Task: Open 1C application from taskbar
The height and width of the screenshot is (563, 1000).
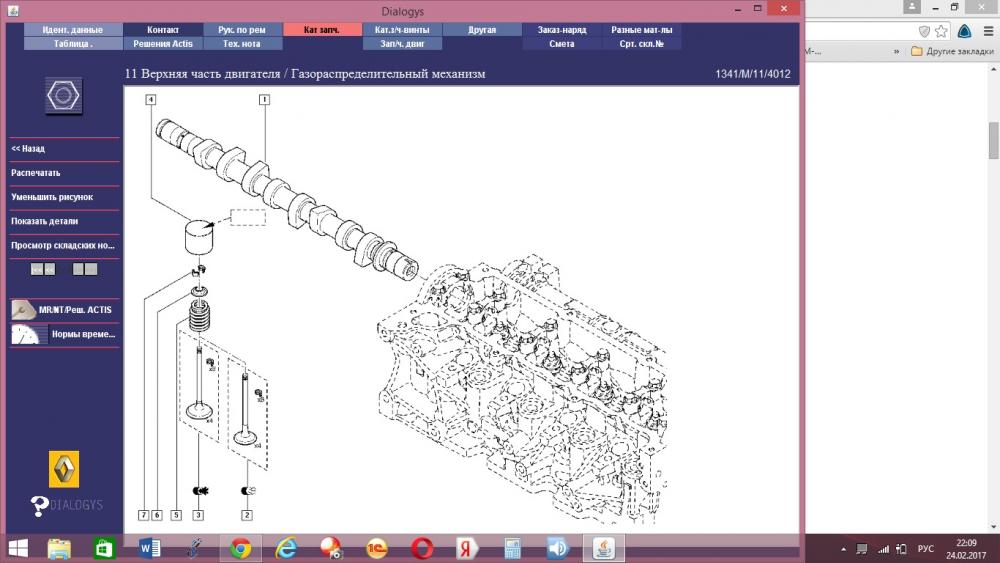Action: [377, 548]
